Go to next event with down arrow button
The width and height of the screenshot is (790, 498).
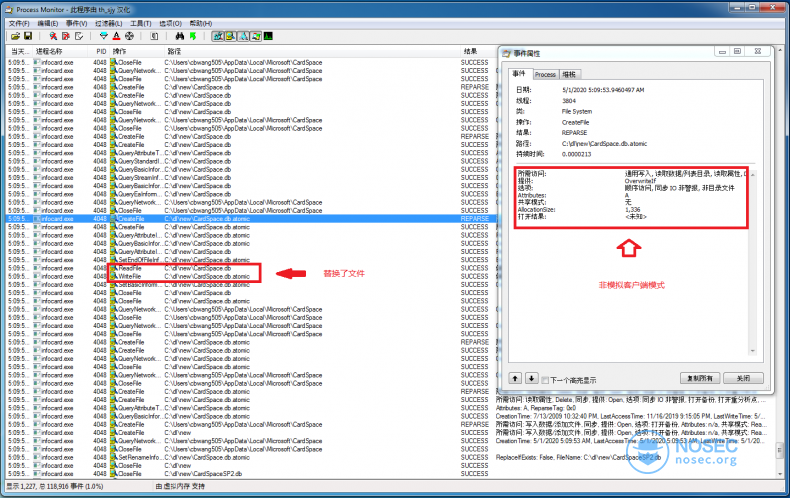(x=532, y=379)
